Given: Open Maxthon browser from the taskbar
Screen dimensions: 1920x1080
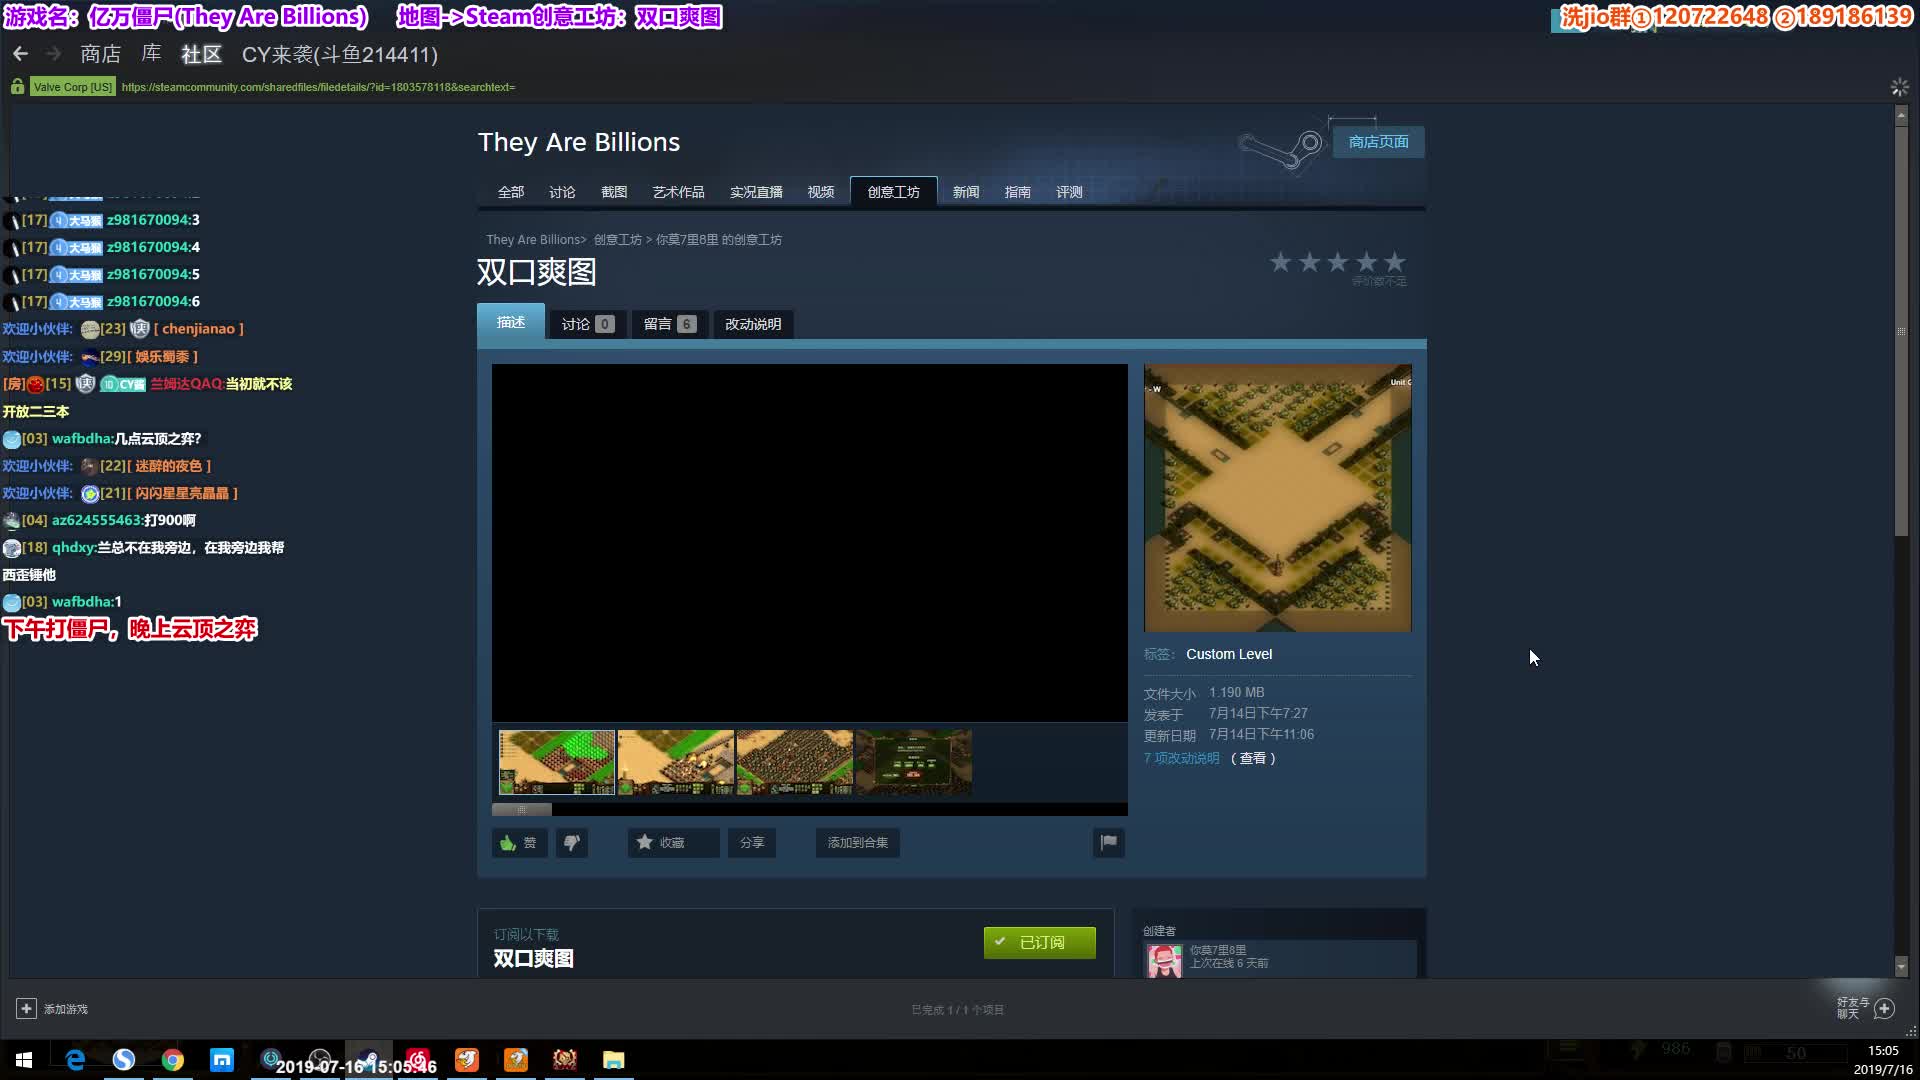Looking at the screenshot, I should coord(222,1060).
